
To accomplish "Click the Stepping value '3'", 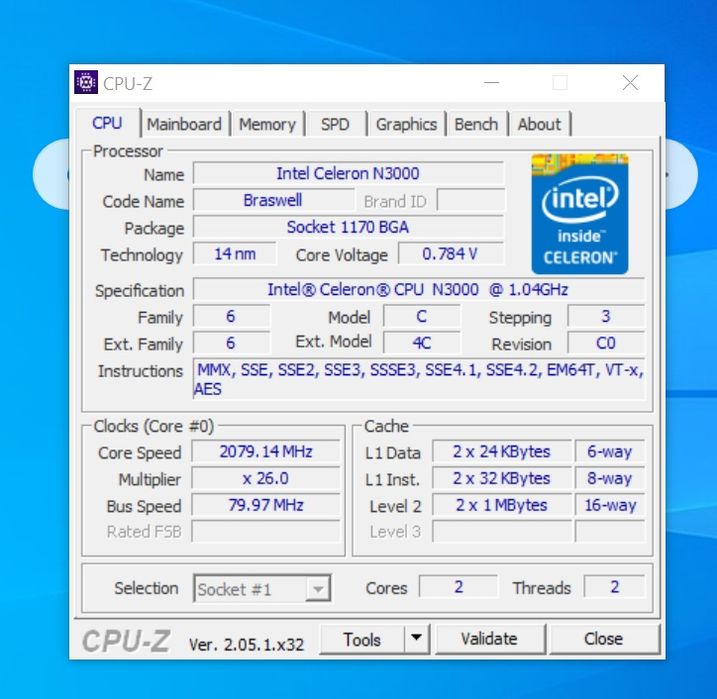I will [x=606, y=316].
